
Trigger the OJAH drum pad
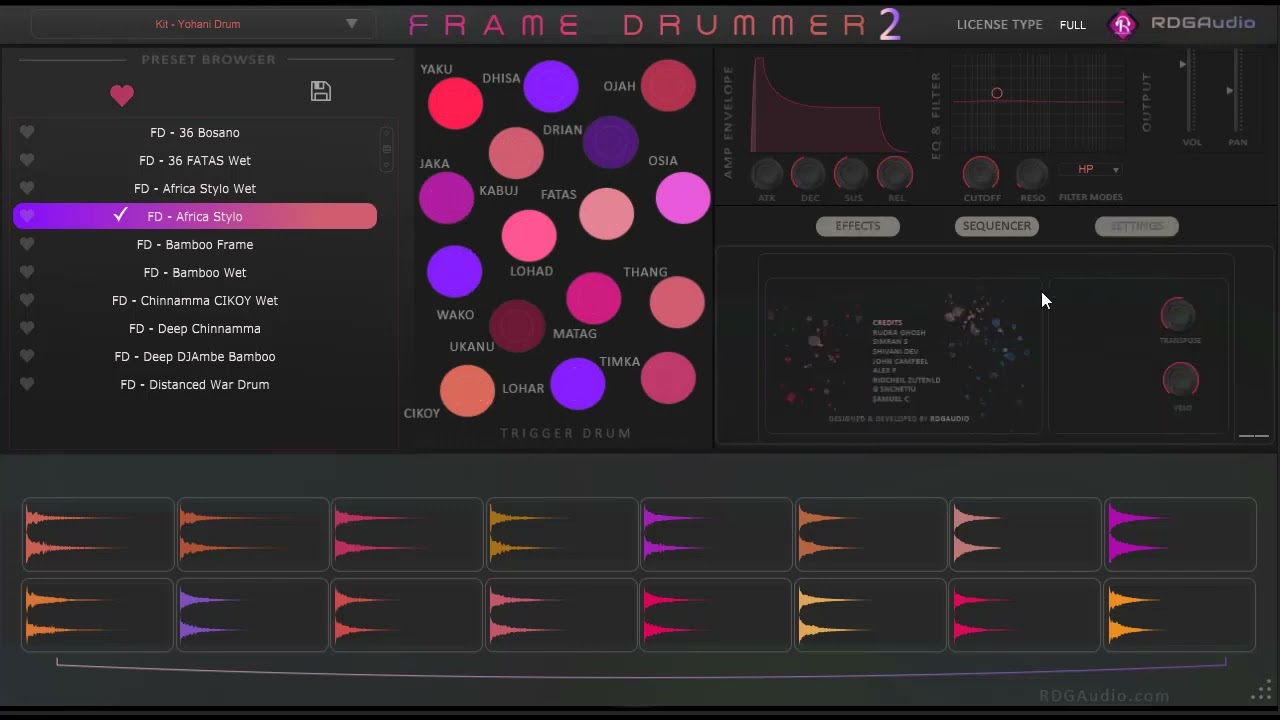point(668,85)
